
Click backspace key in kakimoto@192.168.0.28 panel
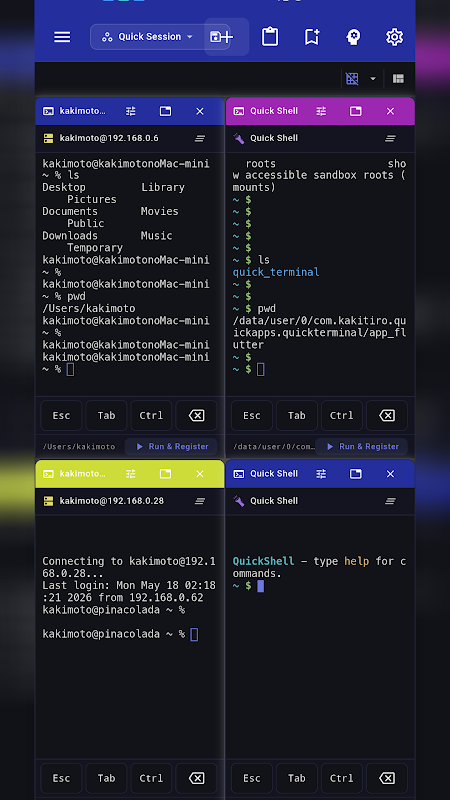tap(196, 778)
